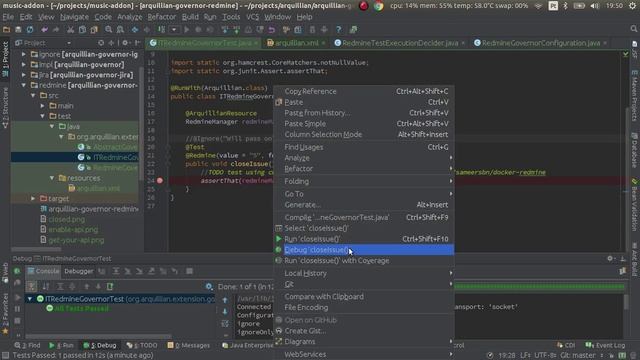The width and height of the screenshot is (640, 360).
Task: Collapse ITRedmineGovernorTest node in test results
Action: click(30, 299)
